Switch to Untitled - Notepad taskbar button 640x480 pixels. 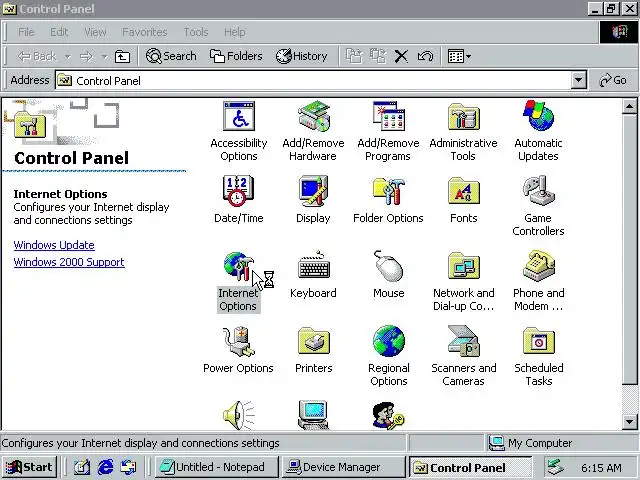point(216,467)
